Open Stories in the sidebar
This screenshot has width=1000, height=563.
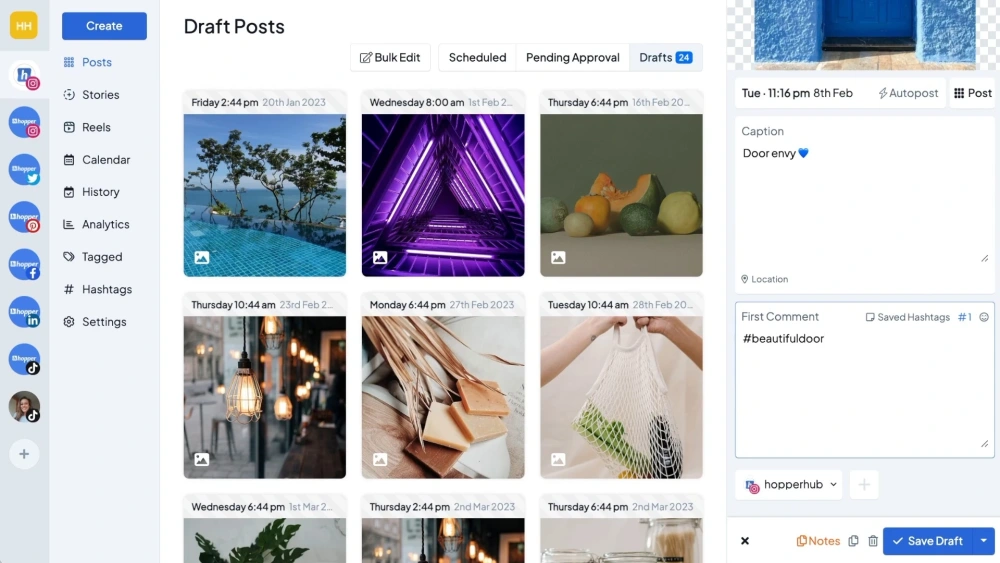(92, 94)
